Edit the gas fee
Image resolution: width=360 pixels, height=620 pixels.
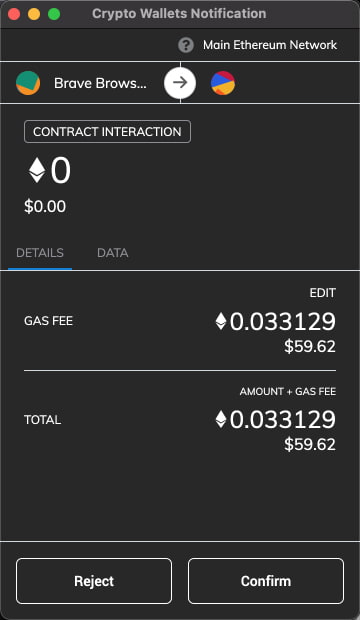[x=322, y=293]
